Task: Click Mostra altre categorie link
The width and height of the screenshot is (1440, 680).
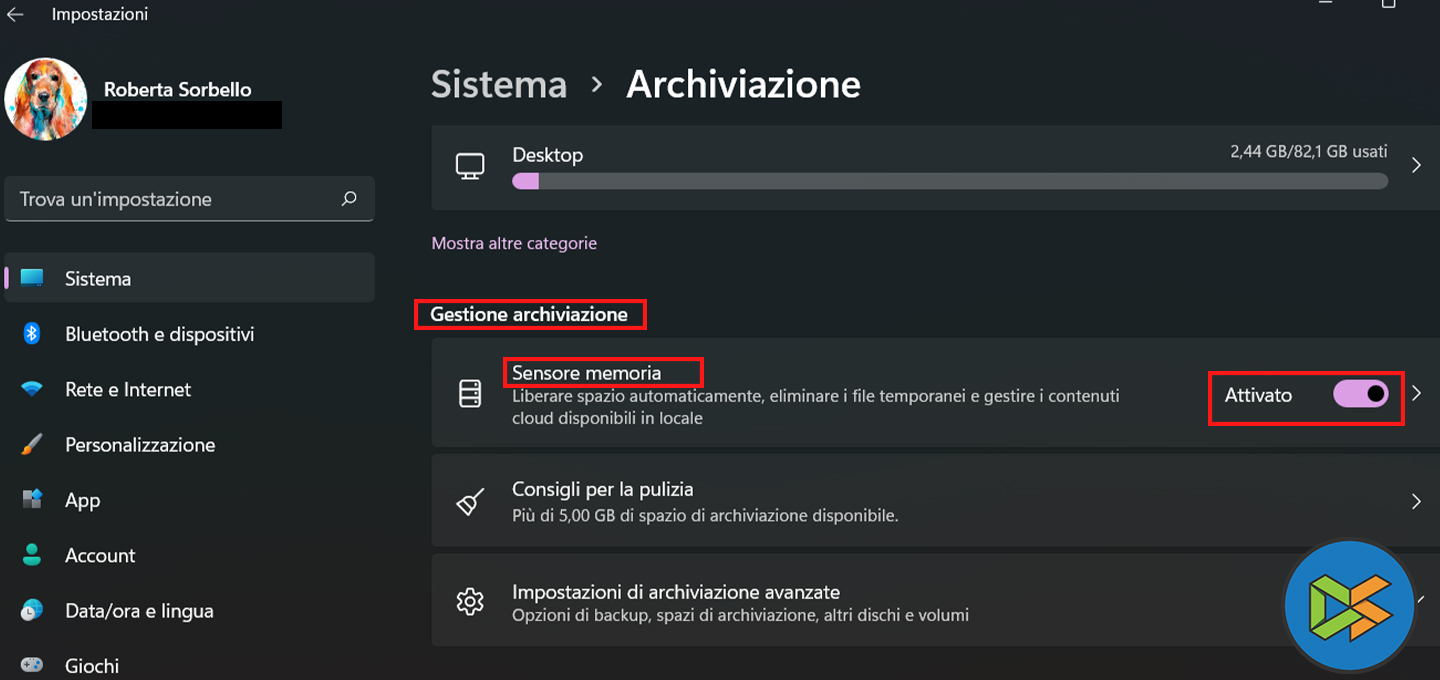Action: (x=514, y=243)
